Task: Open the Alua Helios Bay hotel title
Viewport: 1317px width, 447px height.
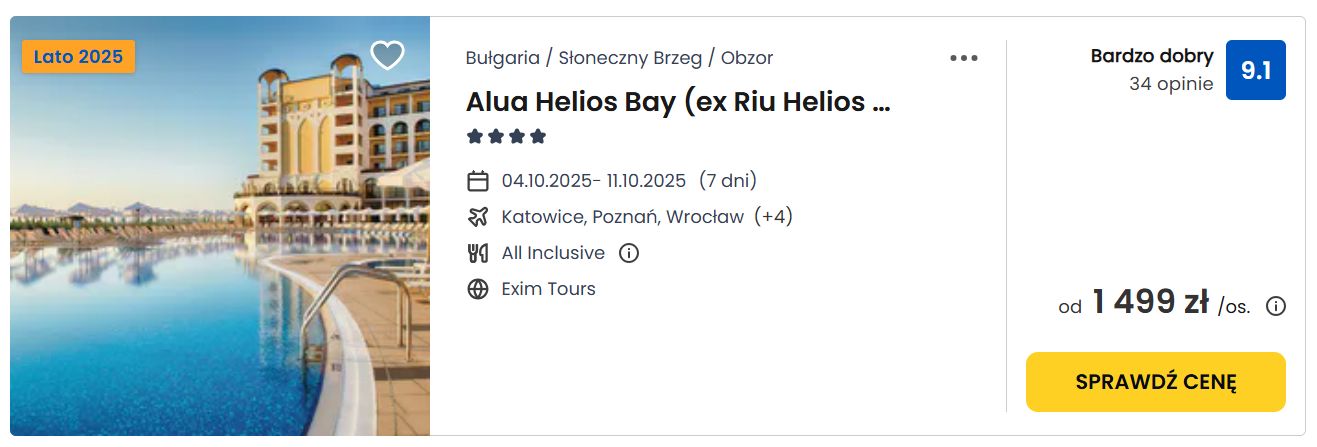Action: (x=677, y=102)
